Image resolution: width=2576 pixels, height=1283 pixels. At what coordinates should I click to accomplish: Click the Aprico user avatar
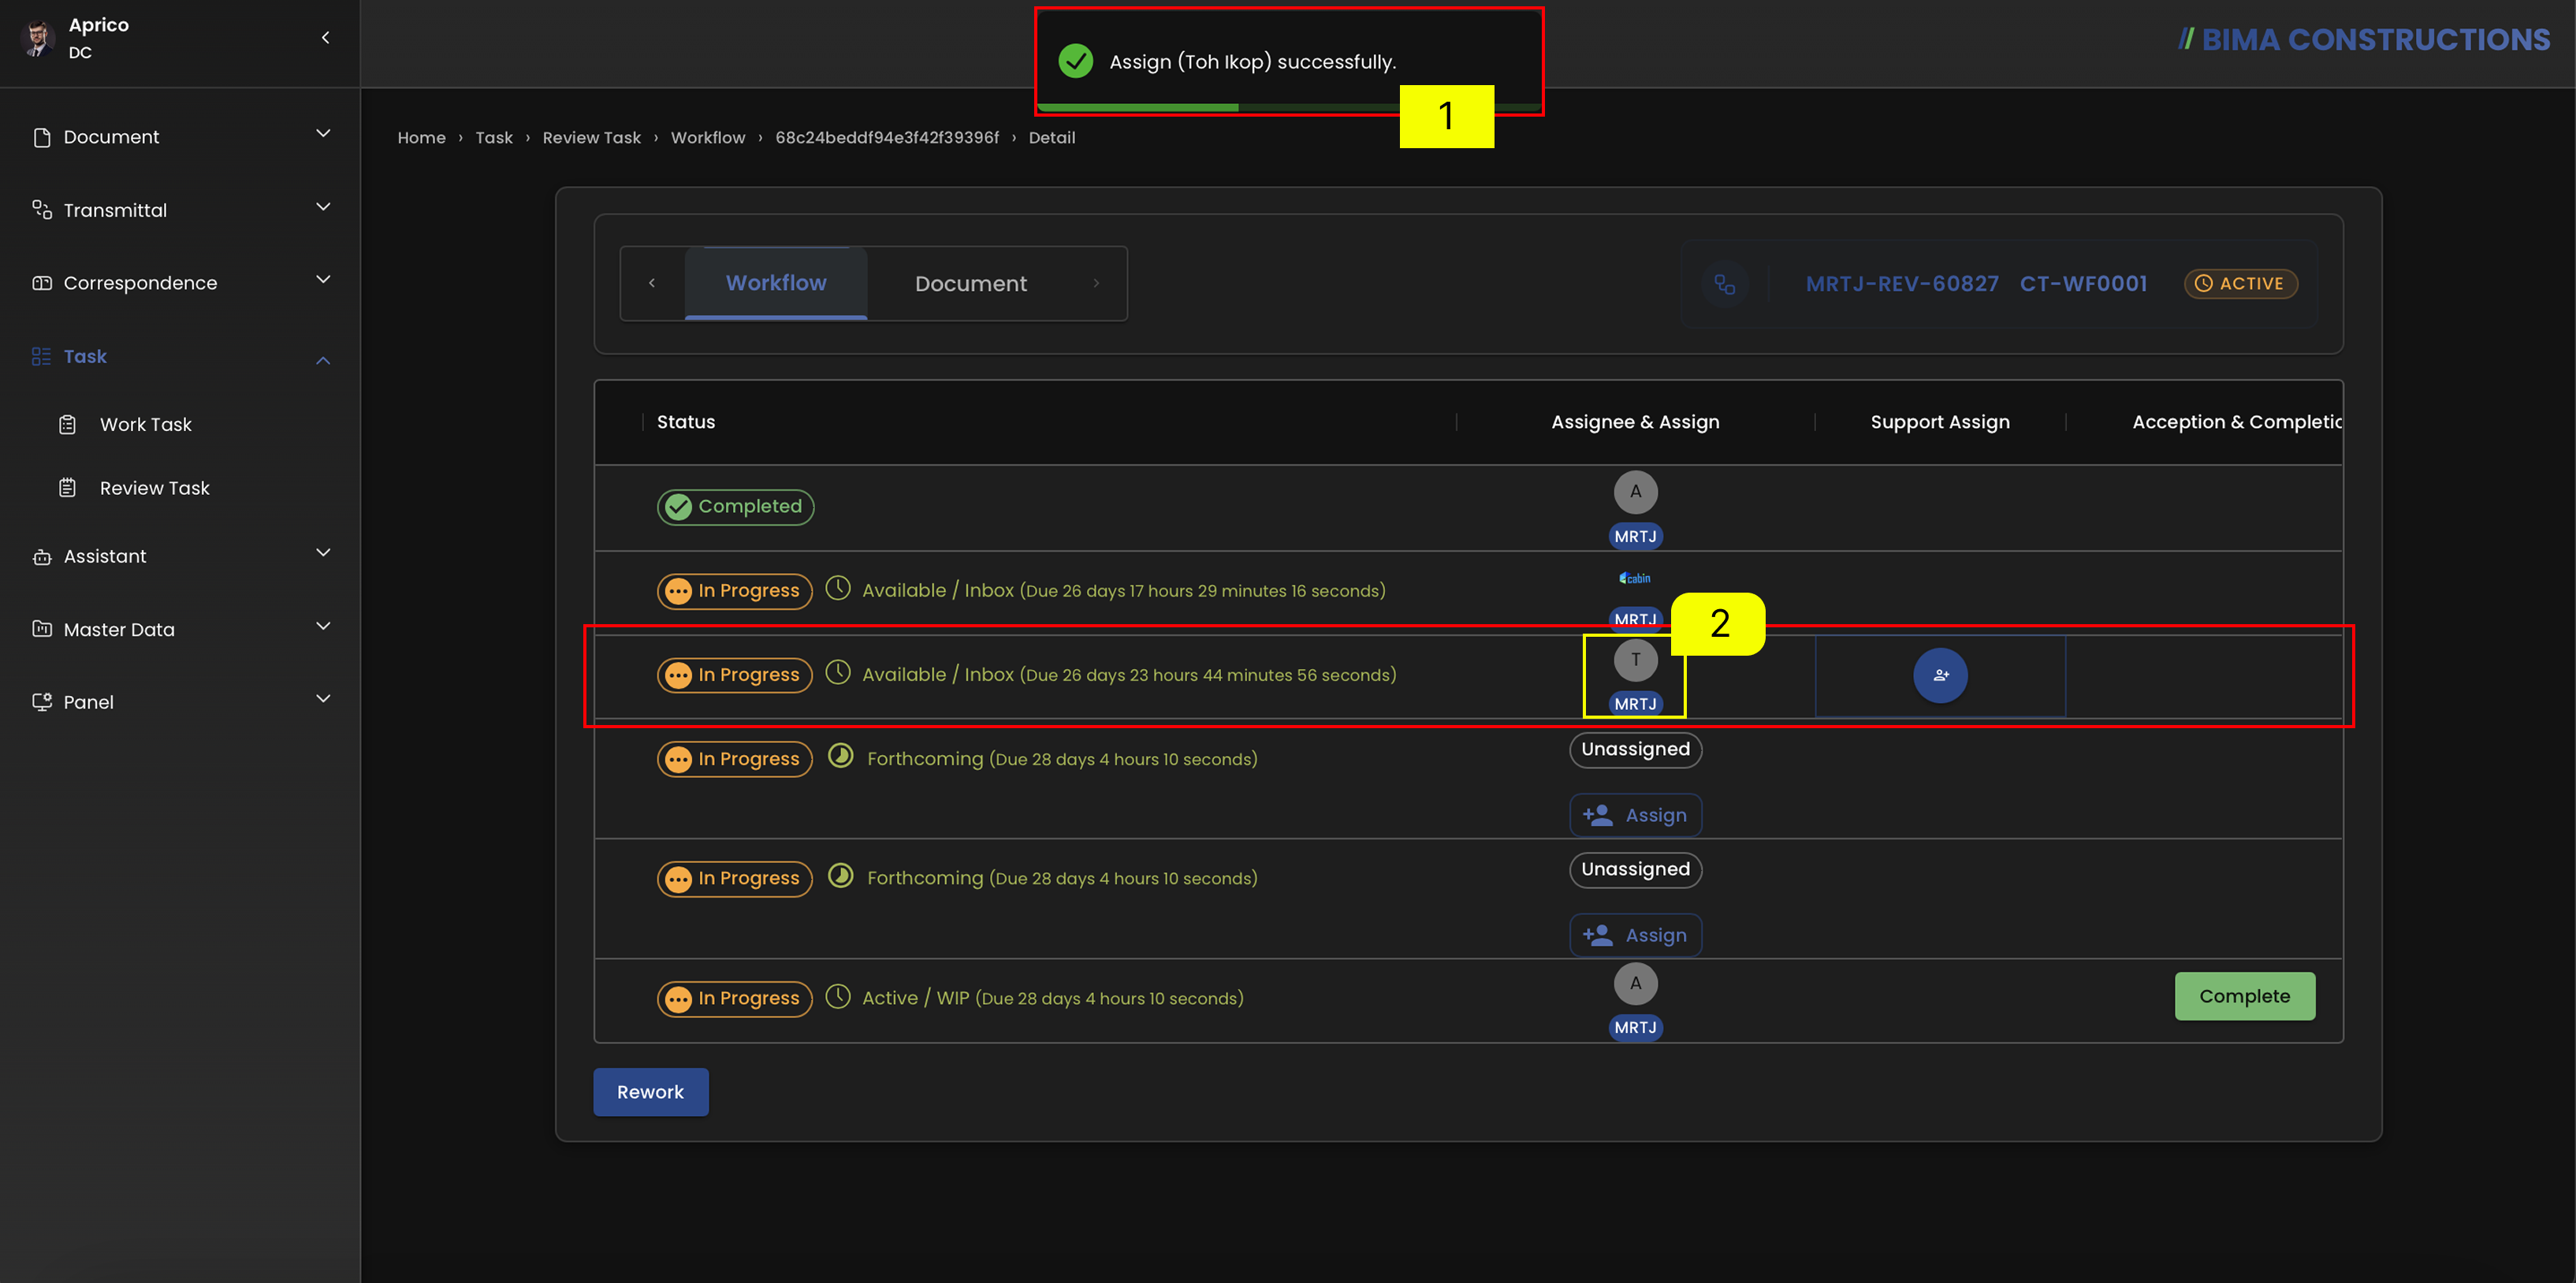(x=38, y=38)
